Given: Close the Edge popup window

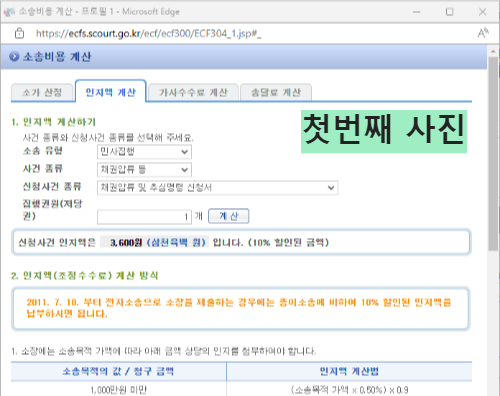Looking at the screenshot, I should 482,12.
